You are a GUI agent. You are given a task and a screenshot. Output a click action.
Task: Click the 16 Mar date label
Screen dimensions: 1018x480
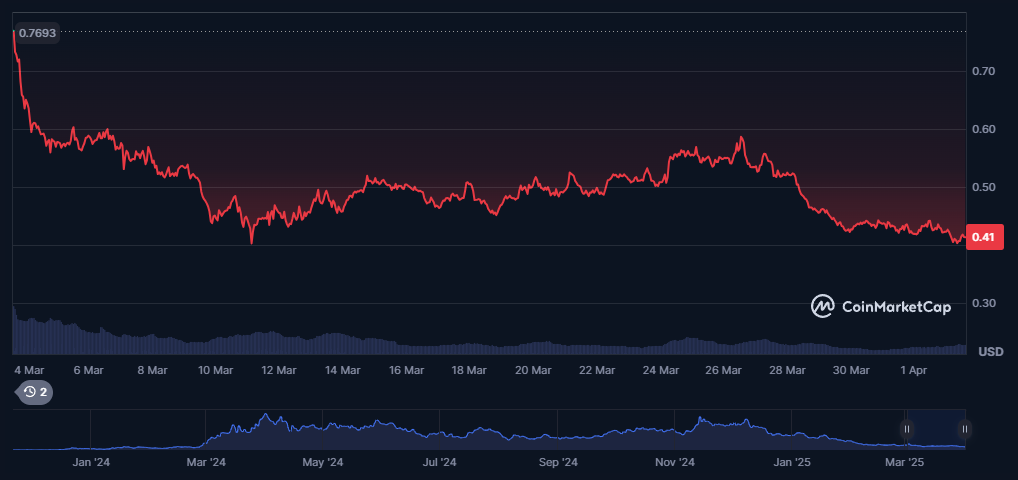click(406, 370)
